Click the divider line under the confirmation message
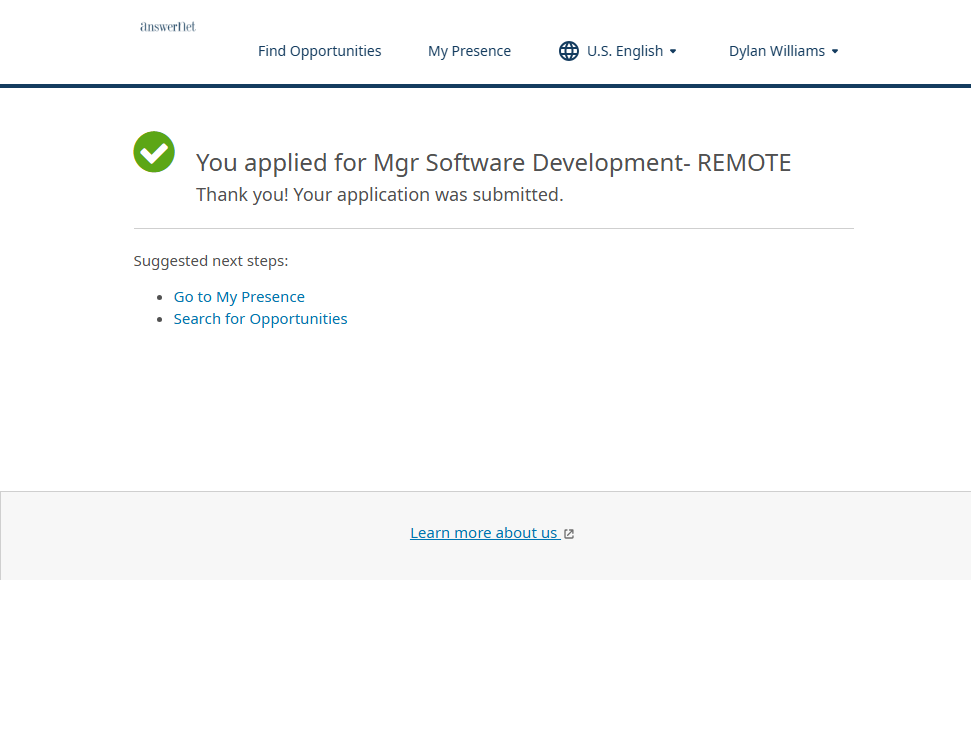971x735 pixels. pyautogui.click(x=493, y=228)
